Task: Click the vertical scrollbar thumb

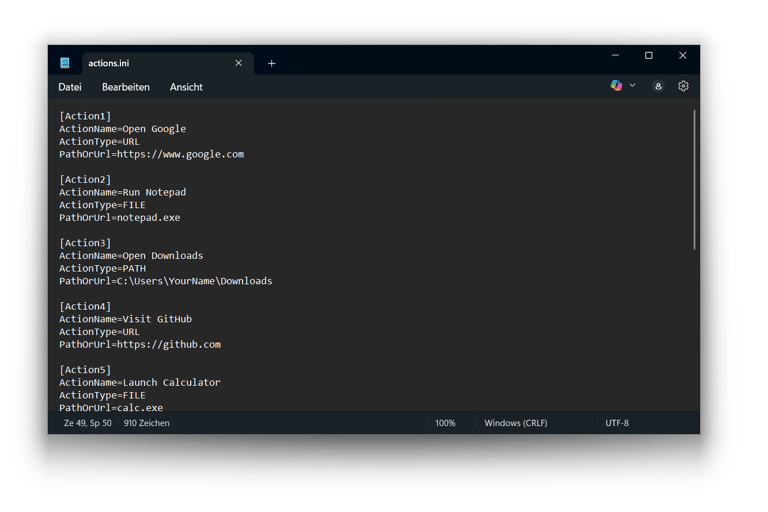Action: click(x=694, y=180)
